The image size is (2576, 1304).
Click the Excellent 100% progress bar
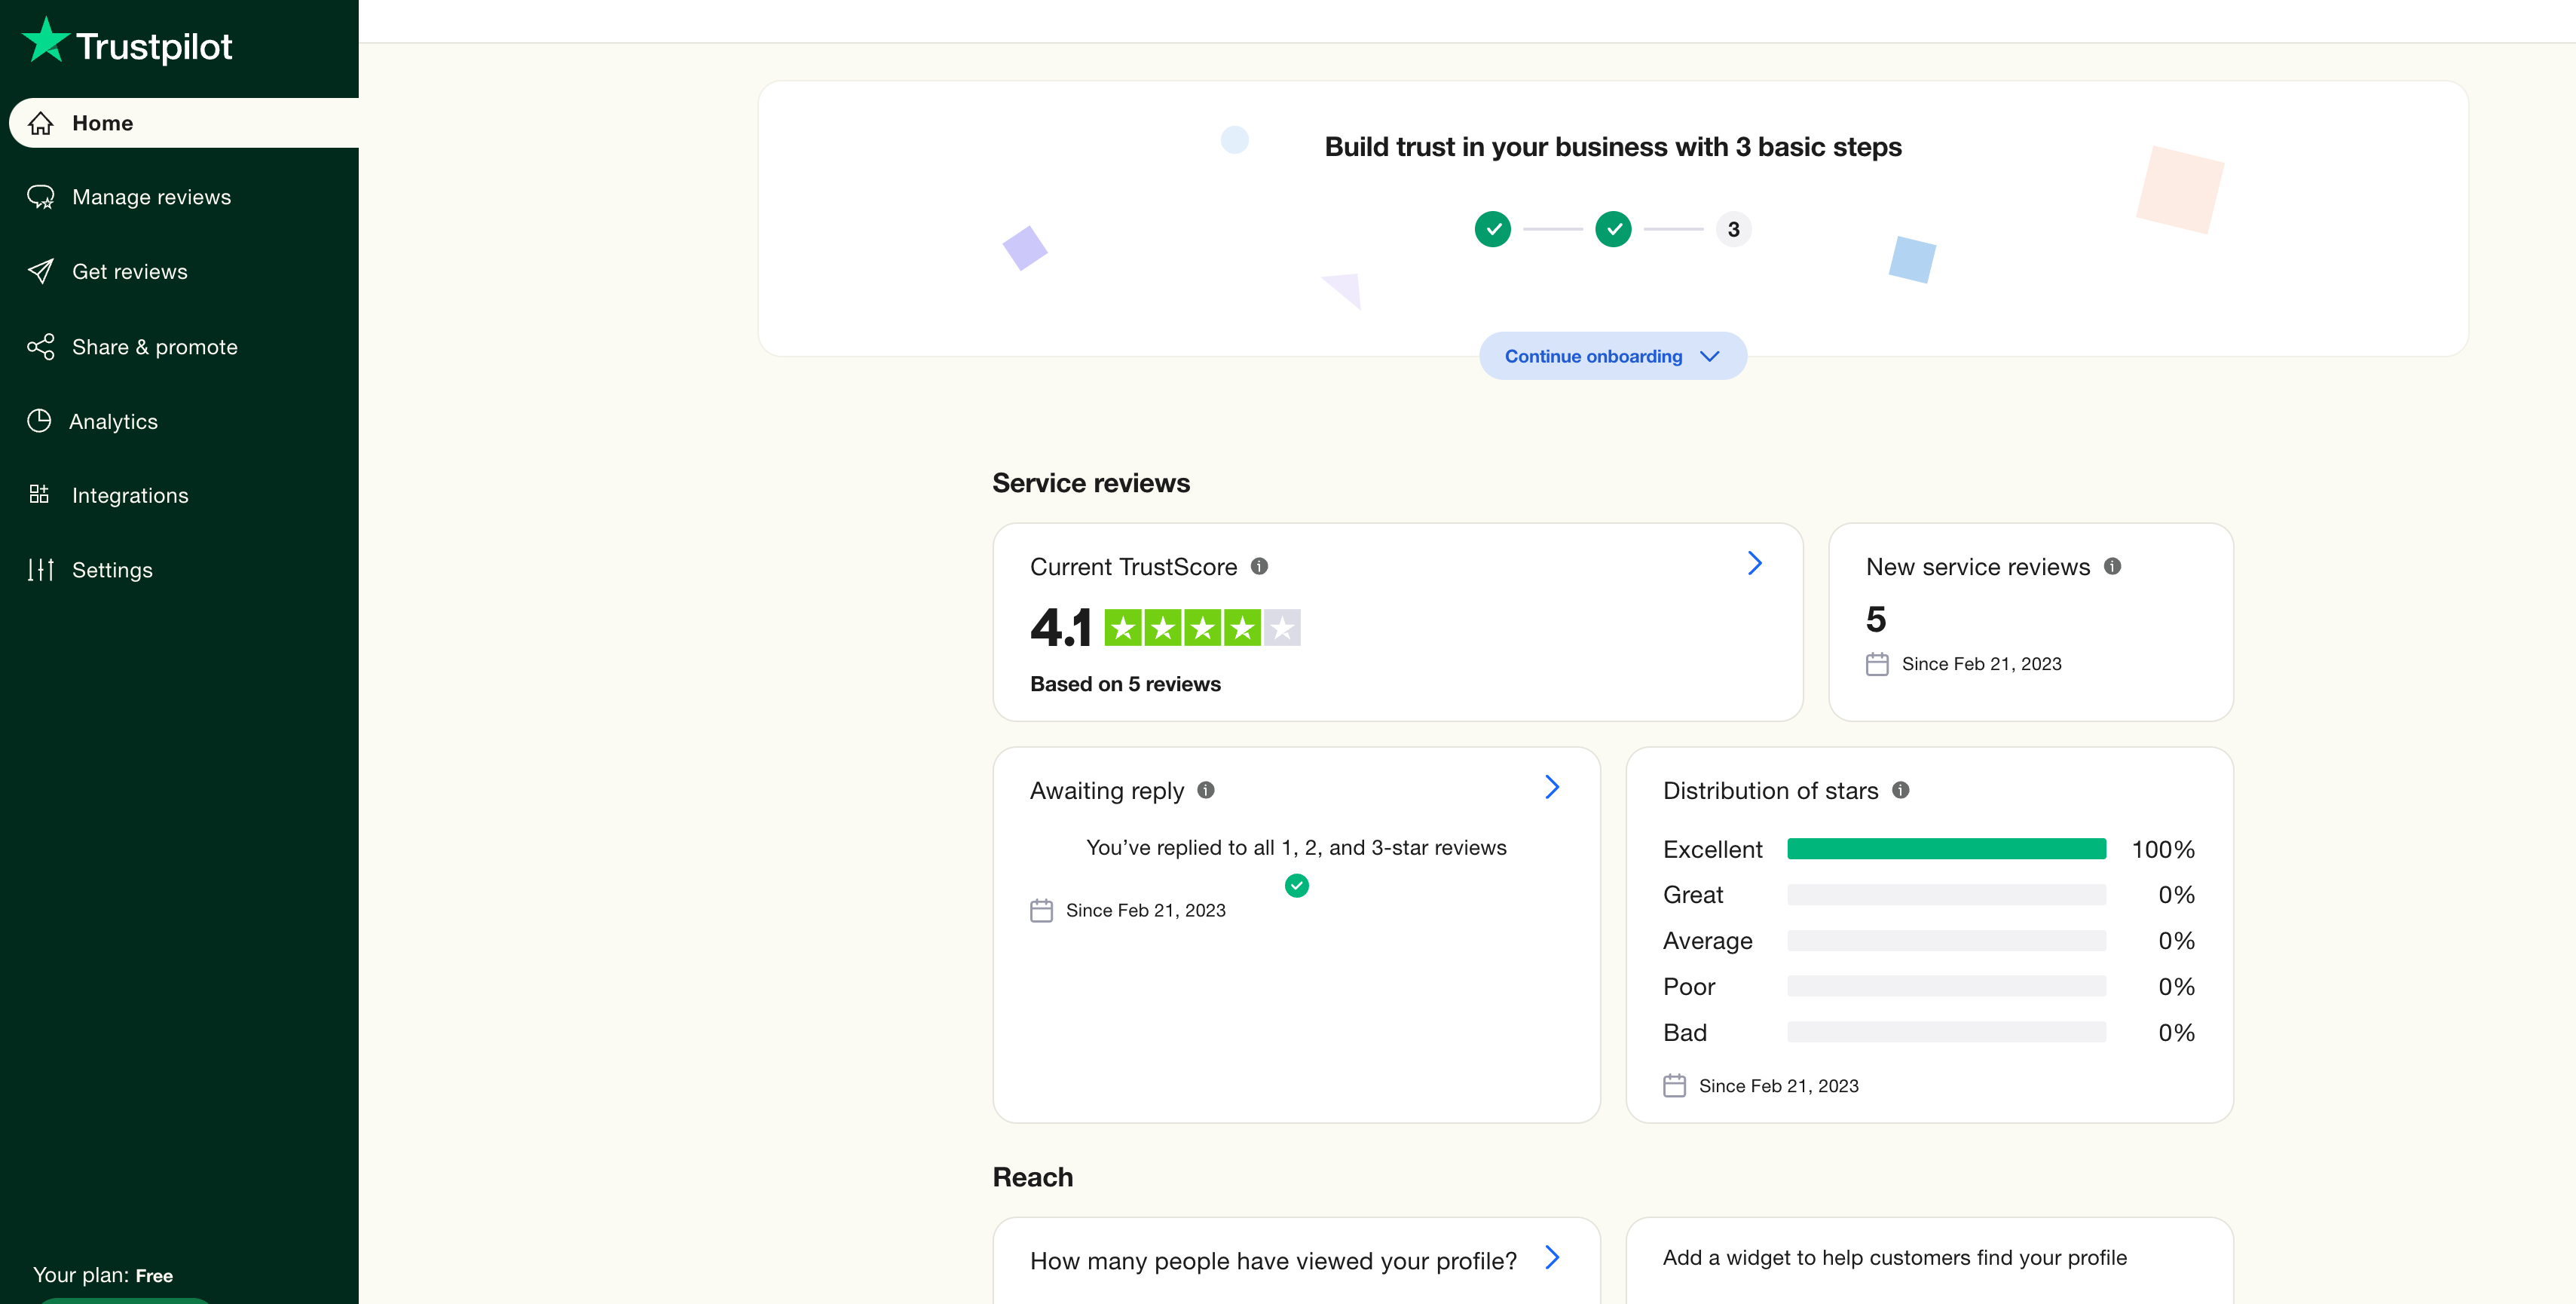[1946, 848]
